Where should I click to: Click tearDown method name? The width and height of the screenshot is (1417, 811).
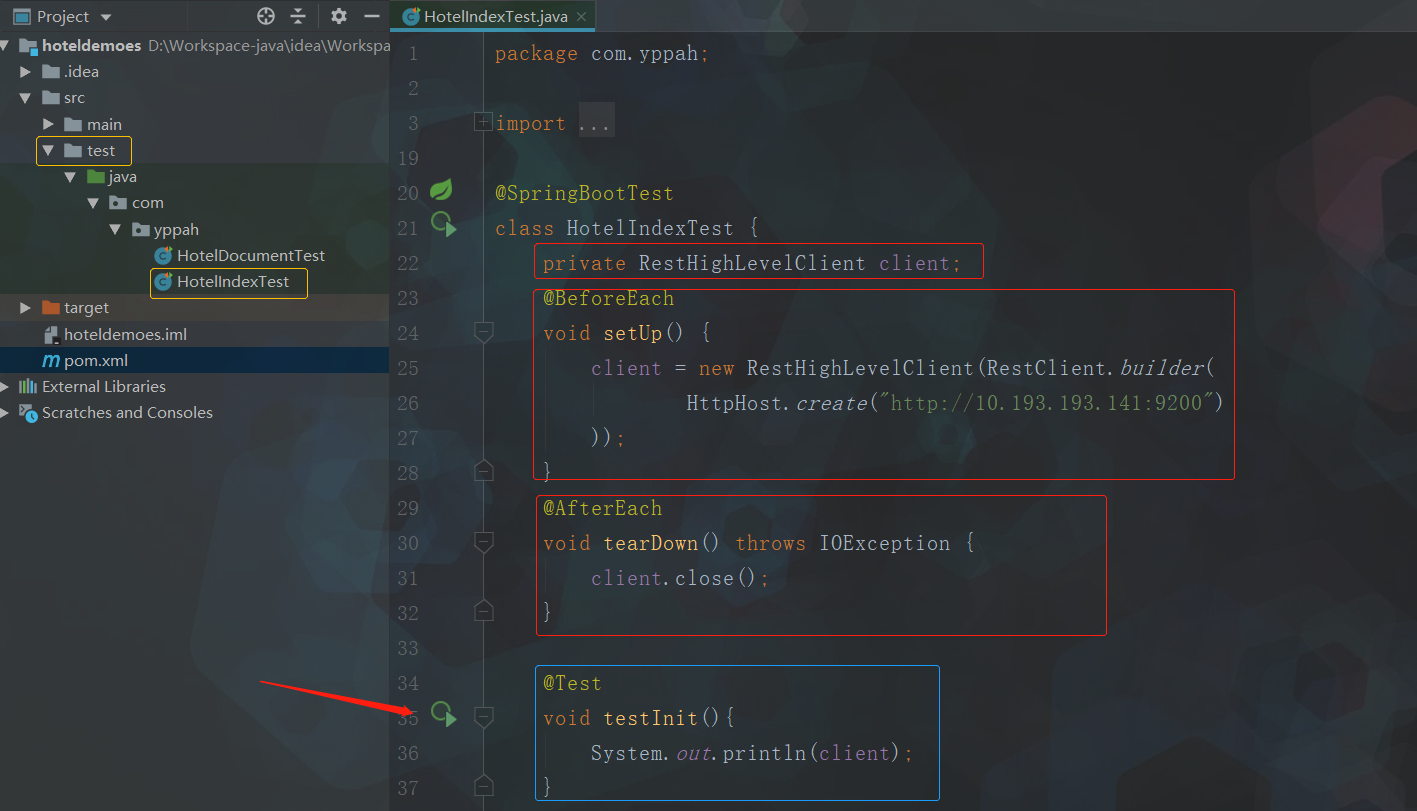650,543
